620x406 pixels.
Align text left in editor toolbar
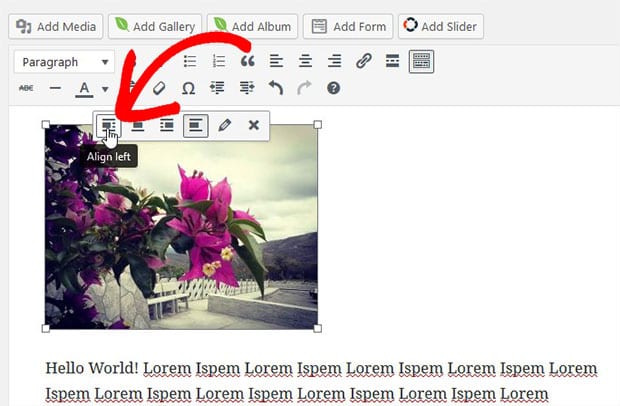point(276,61)
